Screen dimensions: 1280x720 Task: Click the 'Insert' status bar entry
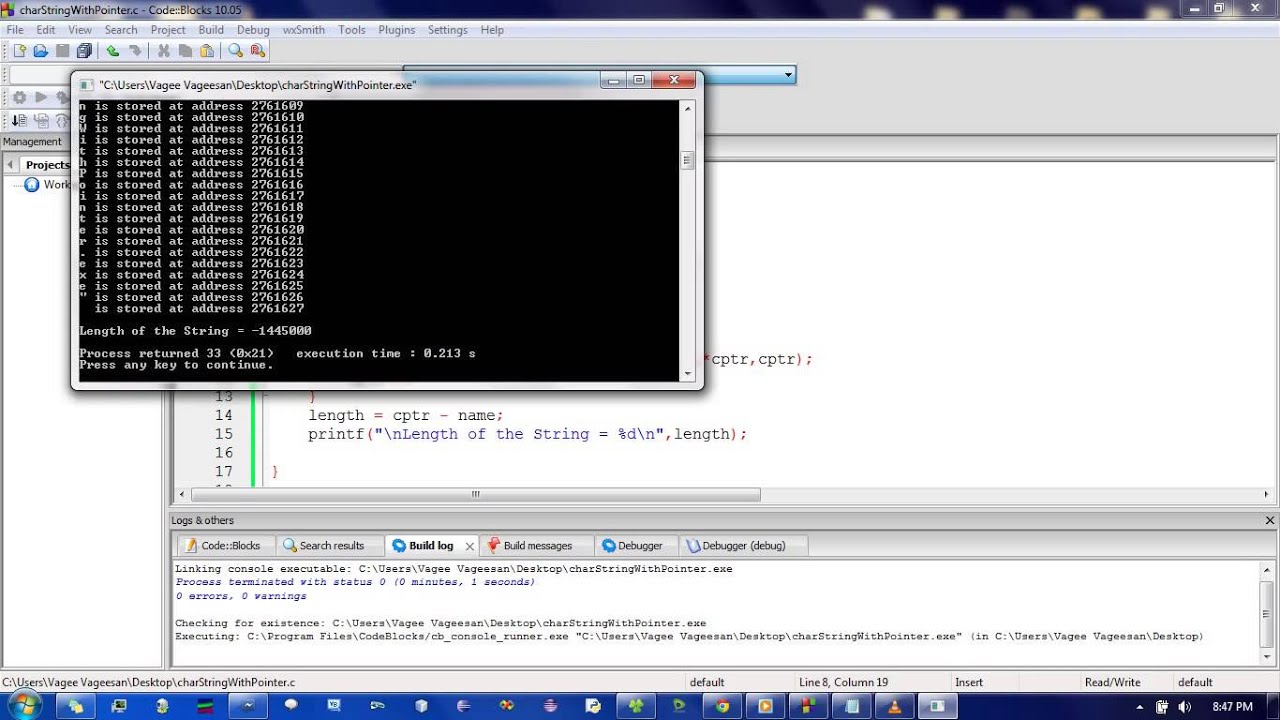pos(969,682)
